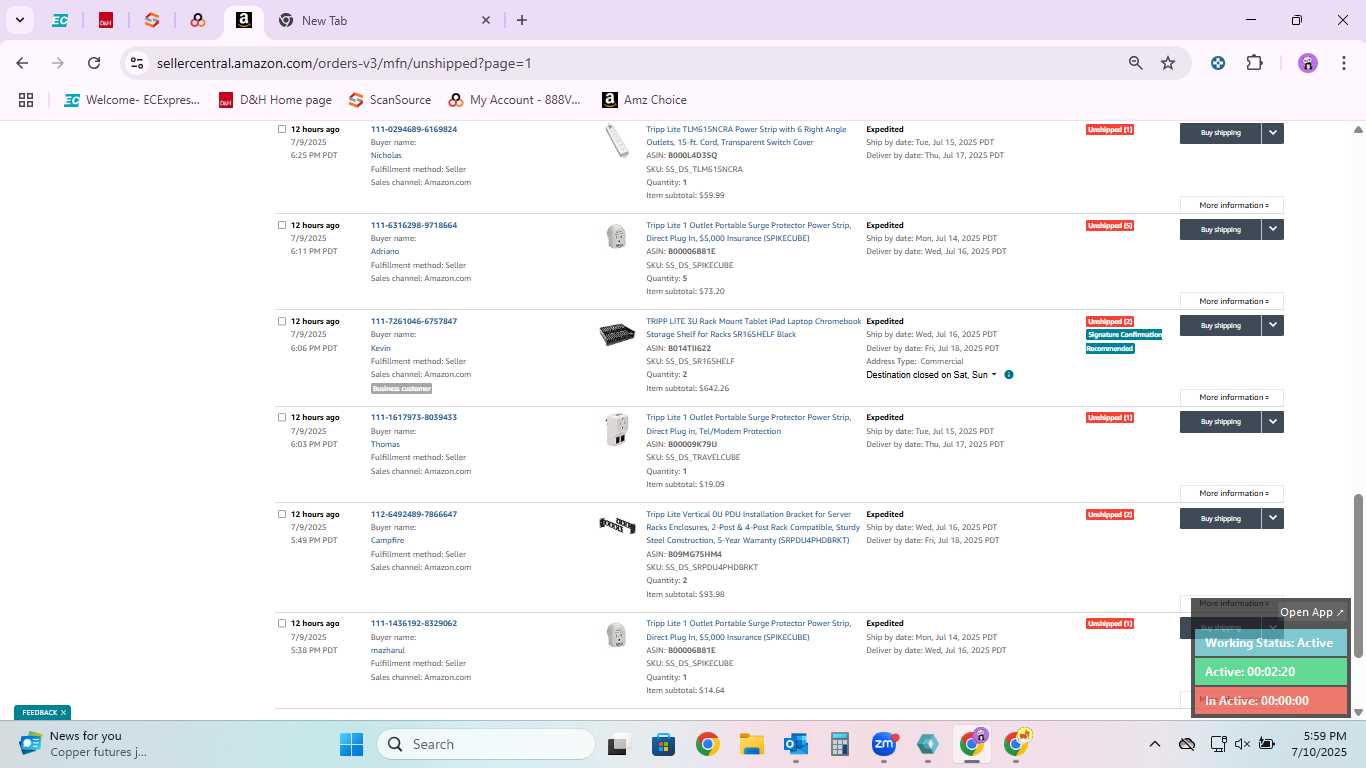1366x768 pixels.
Task: Open File Explorer from the taskbar
Action: pos(752,744)
